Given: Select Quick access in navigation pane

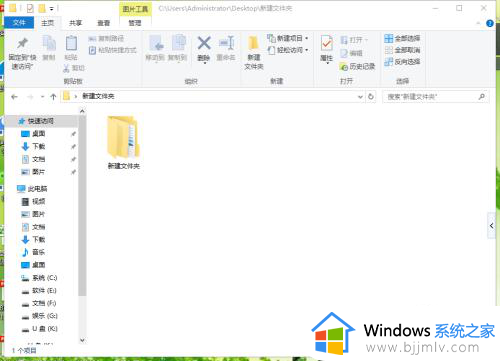Looking at the screenshot, I should 41,121.
